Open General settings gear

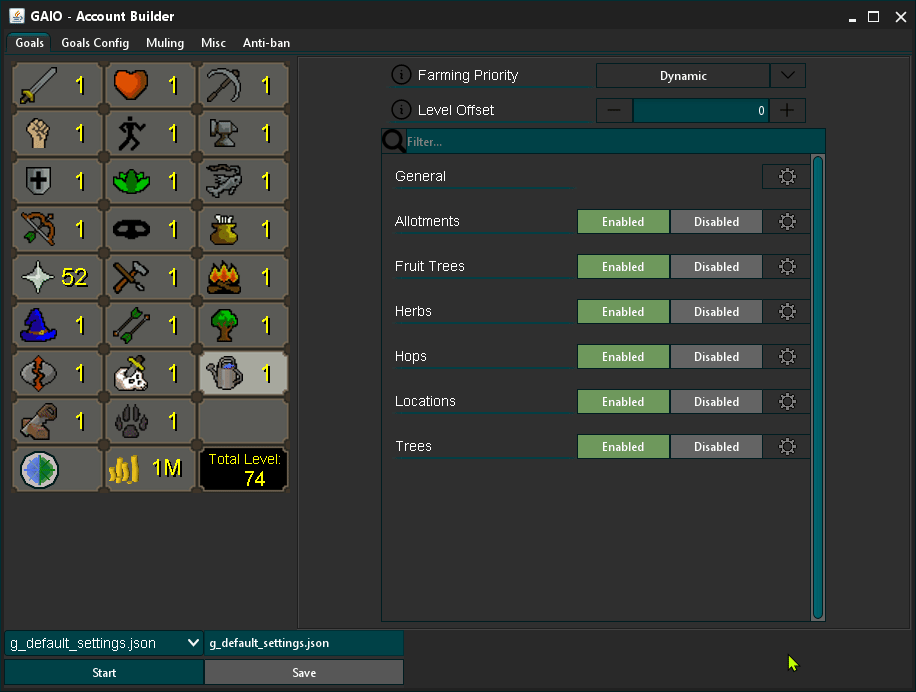[x=787, y=176]
